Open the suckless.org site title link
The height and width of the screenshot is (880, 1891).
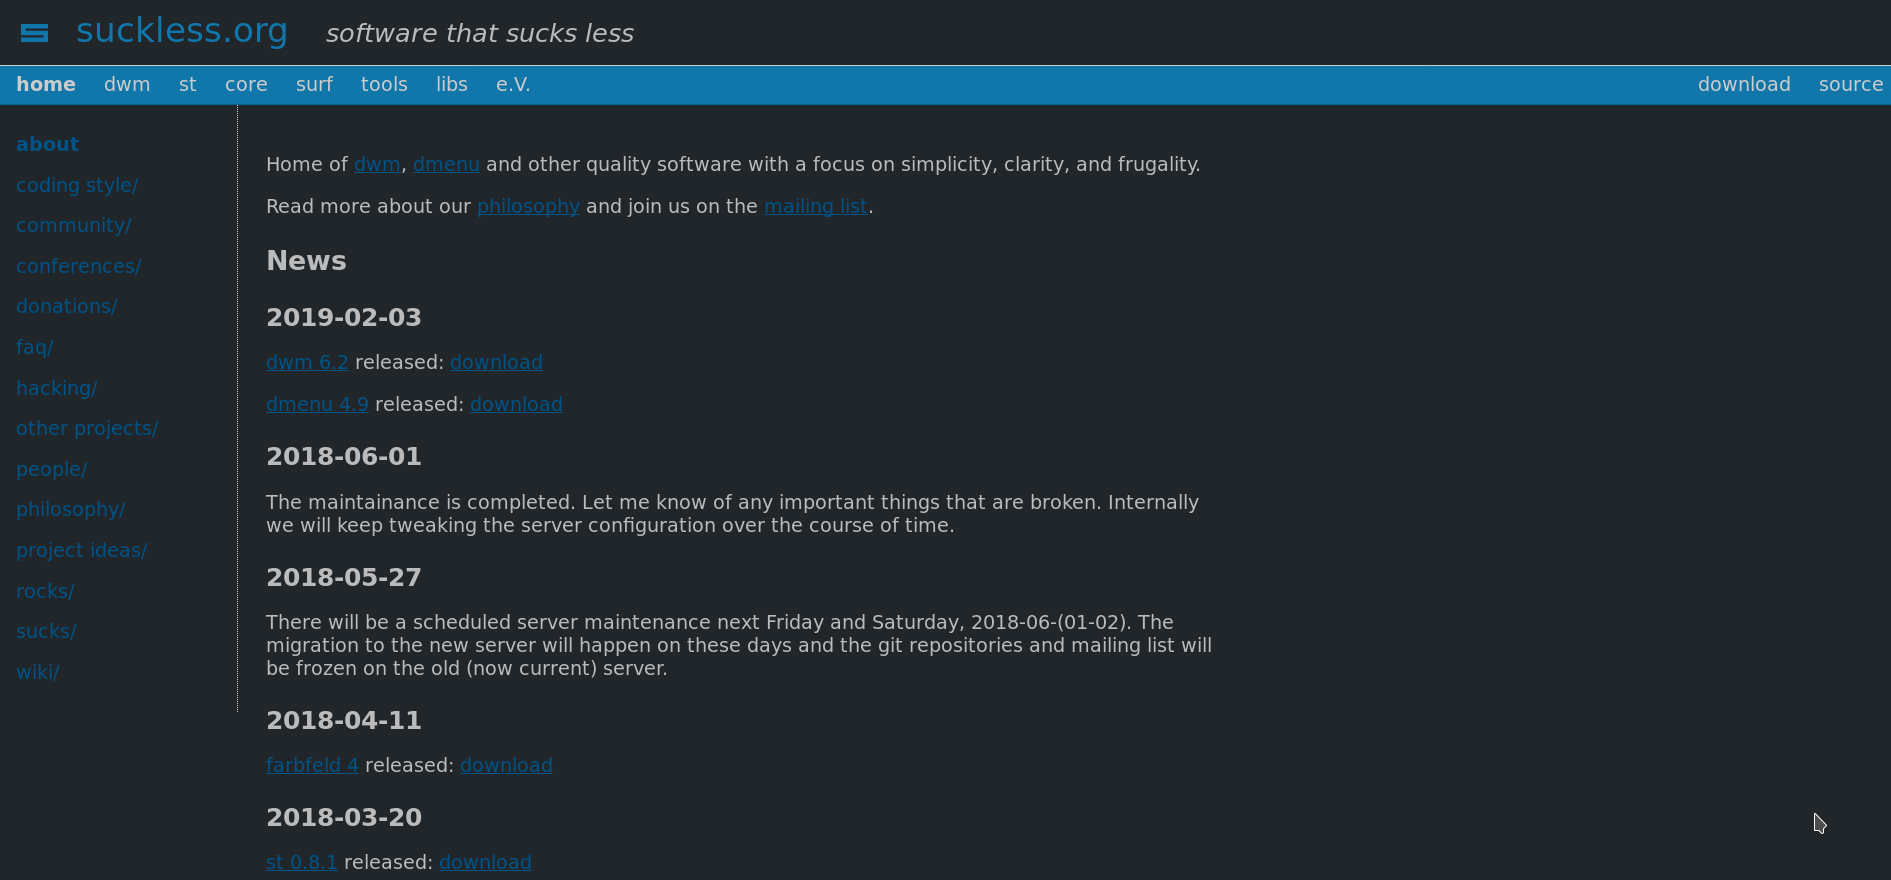tap(182, 31)
